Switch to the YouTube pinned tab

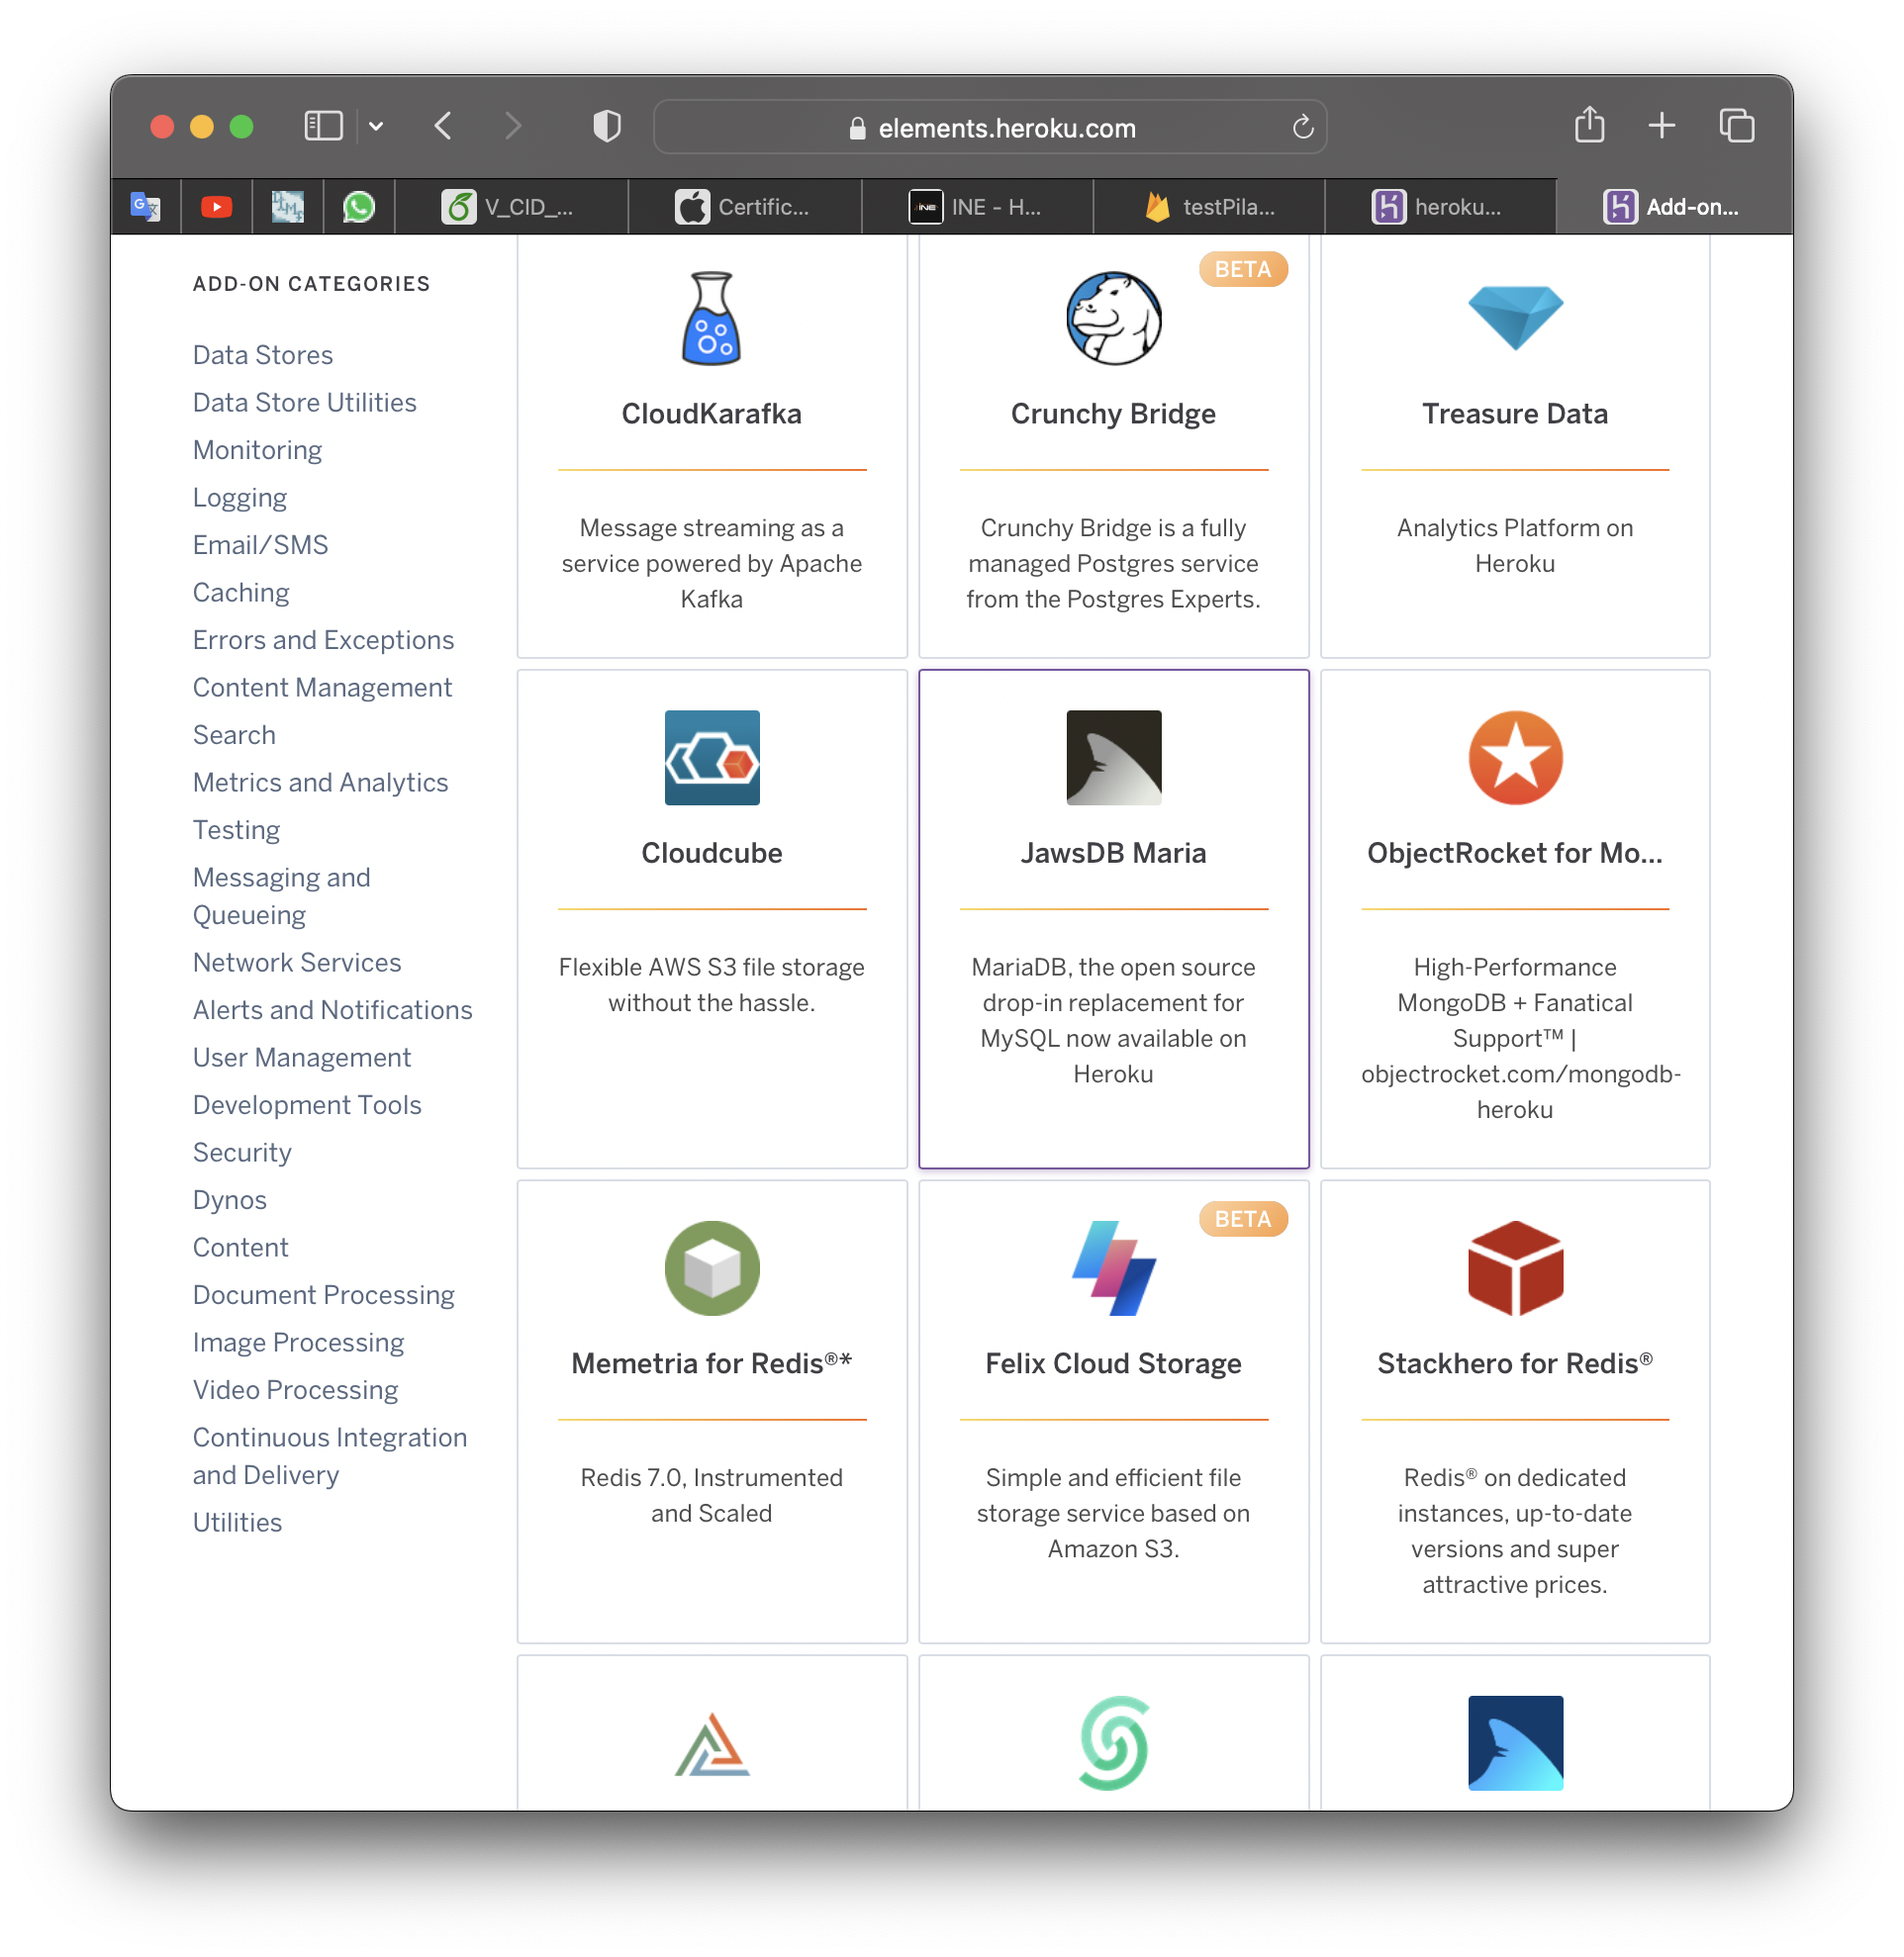(216, 207)
